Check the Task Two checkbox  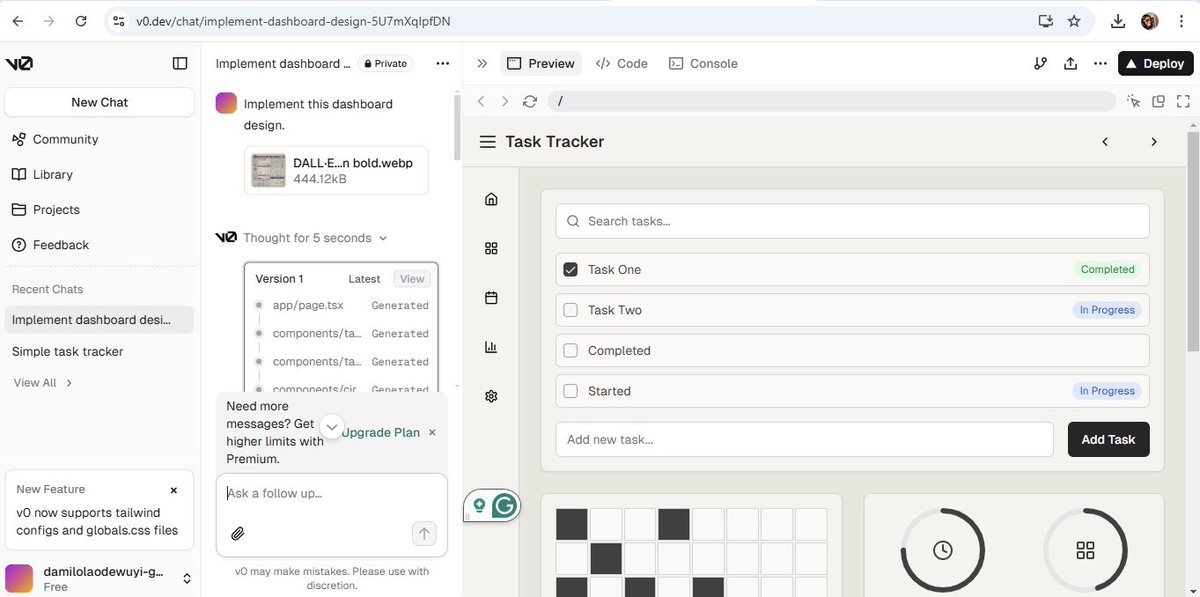point(570,309)
